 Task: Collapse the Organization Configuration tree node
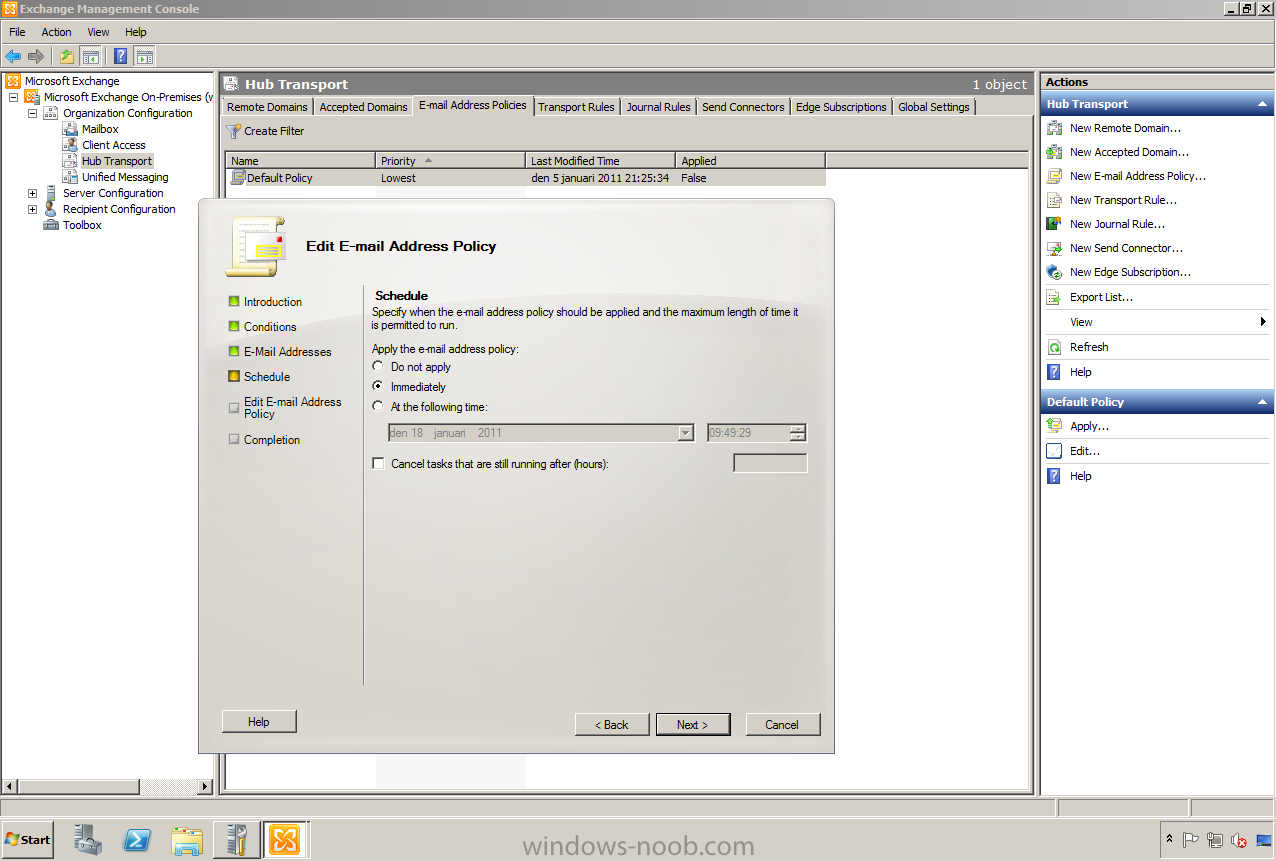(x=32, y=113)
